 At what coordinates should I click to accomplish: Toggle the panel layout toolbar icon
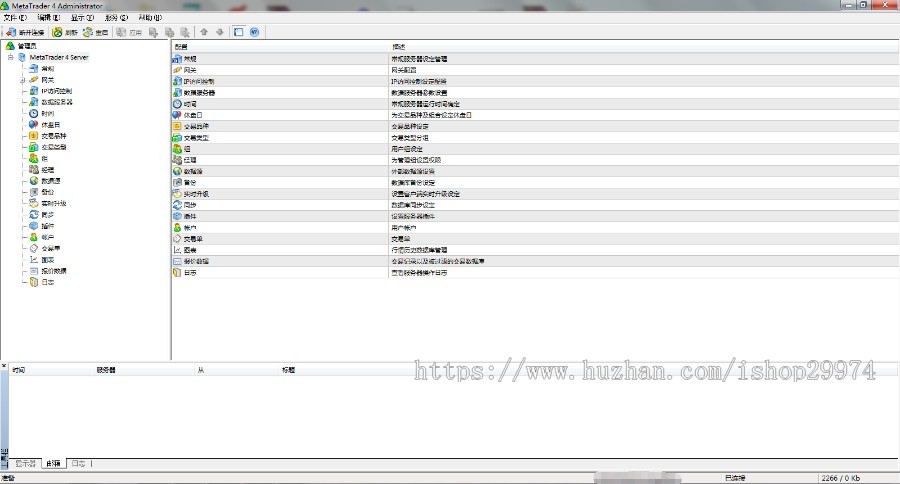pyautogui.click(x=239, y=32)
